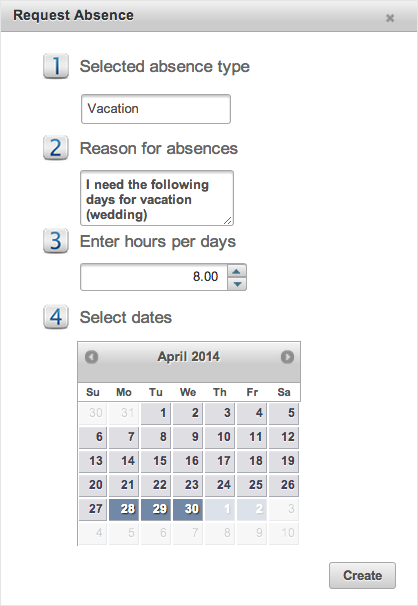
Task: Deselect April 30 in the calendar
Action: pos(188,509)
